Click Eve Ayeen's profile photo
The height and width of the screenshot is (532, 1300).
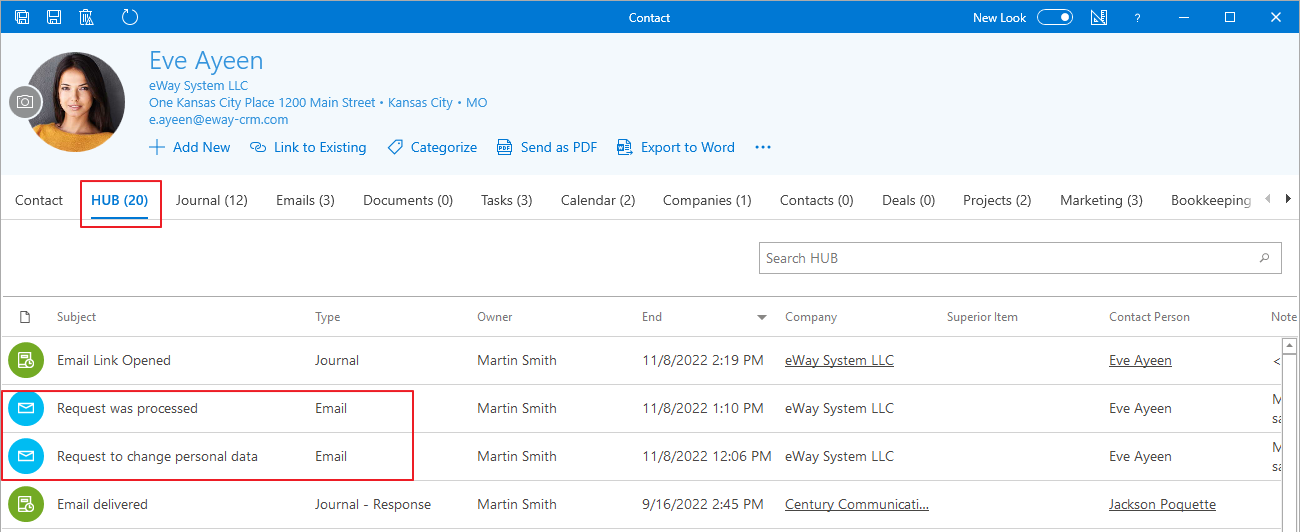tap(77, 101)
